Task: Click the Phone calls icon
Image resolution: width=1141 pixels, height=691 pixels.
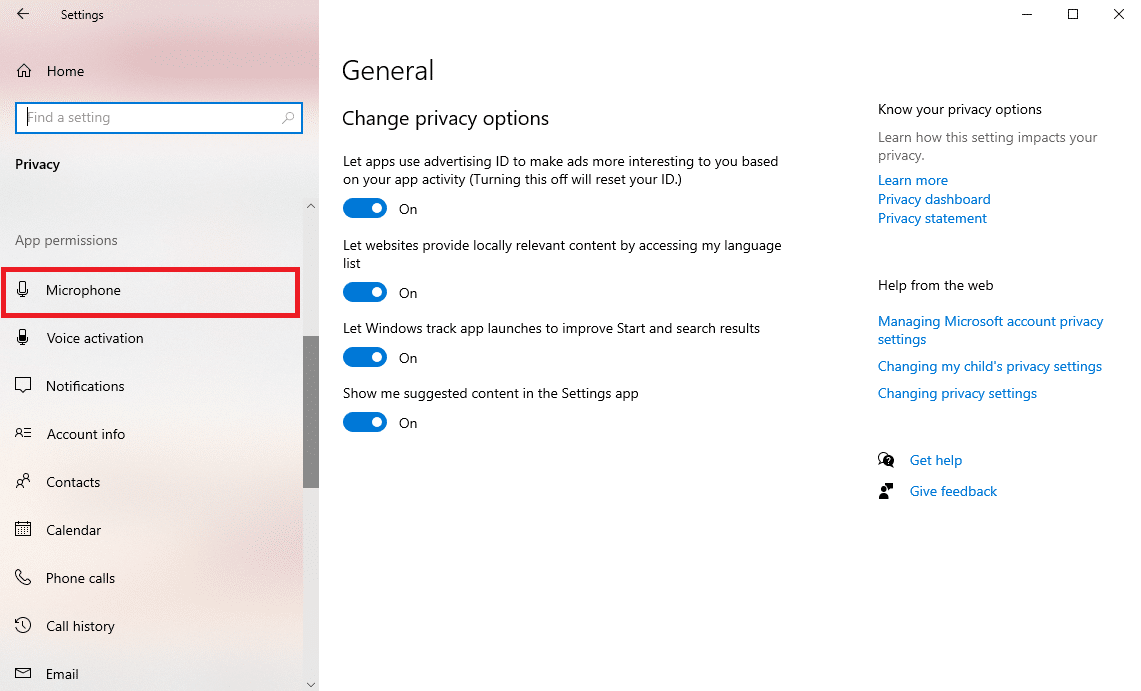Action: pyautogui.click(x=22, y=578)
